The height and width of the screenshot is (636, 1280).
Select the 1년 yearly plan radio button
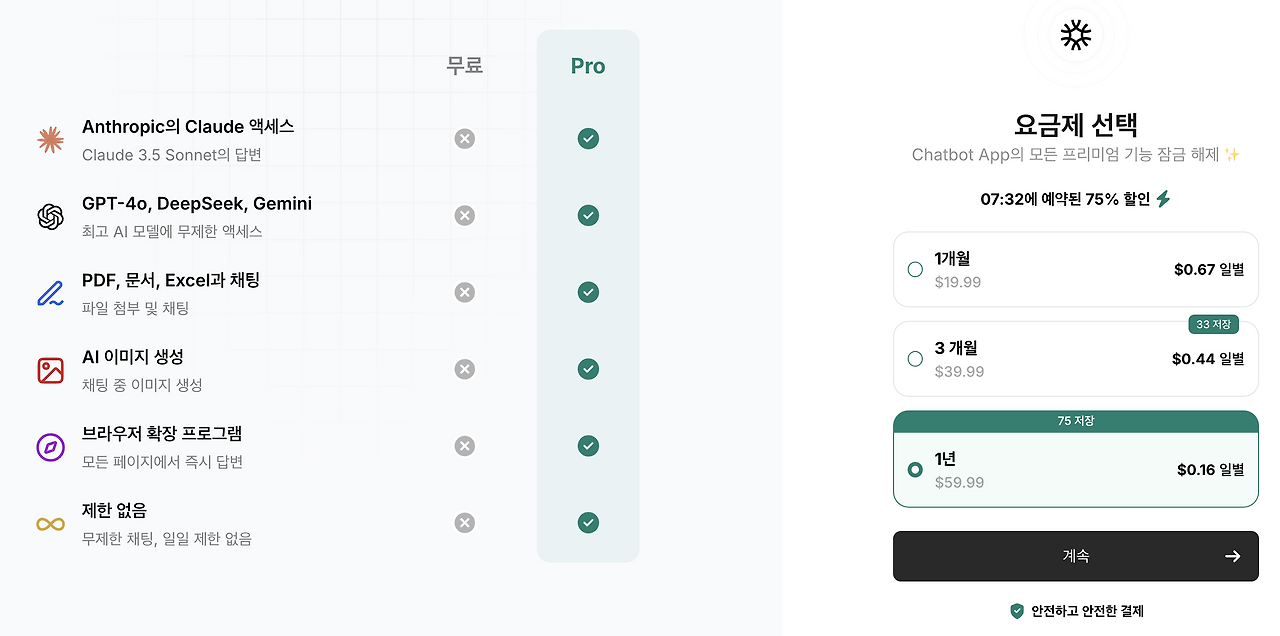click(x=915, y=469)
